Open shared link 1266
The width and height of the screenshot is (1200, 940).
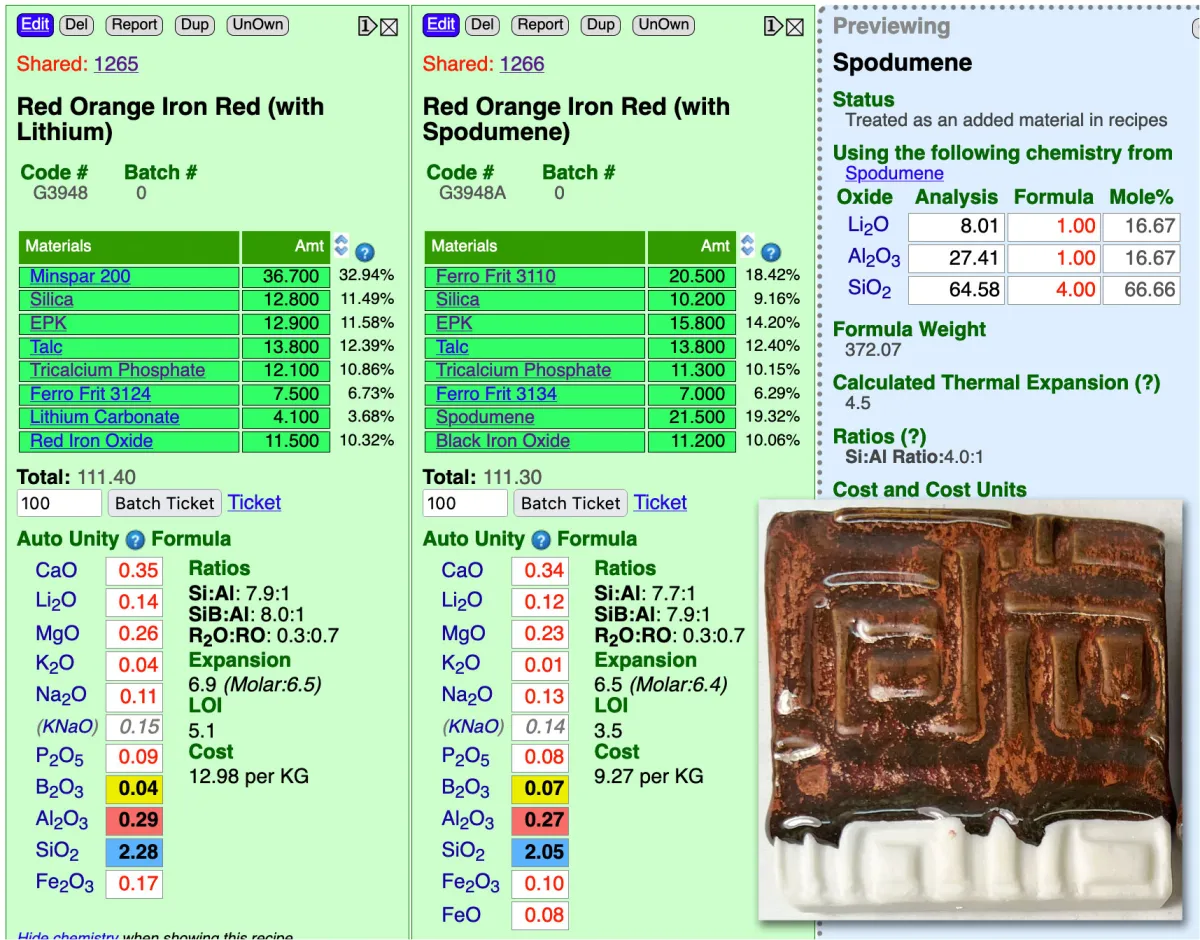coord(522,64)
